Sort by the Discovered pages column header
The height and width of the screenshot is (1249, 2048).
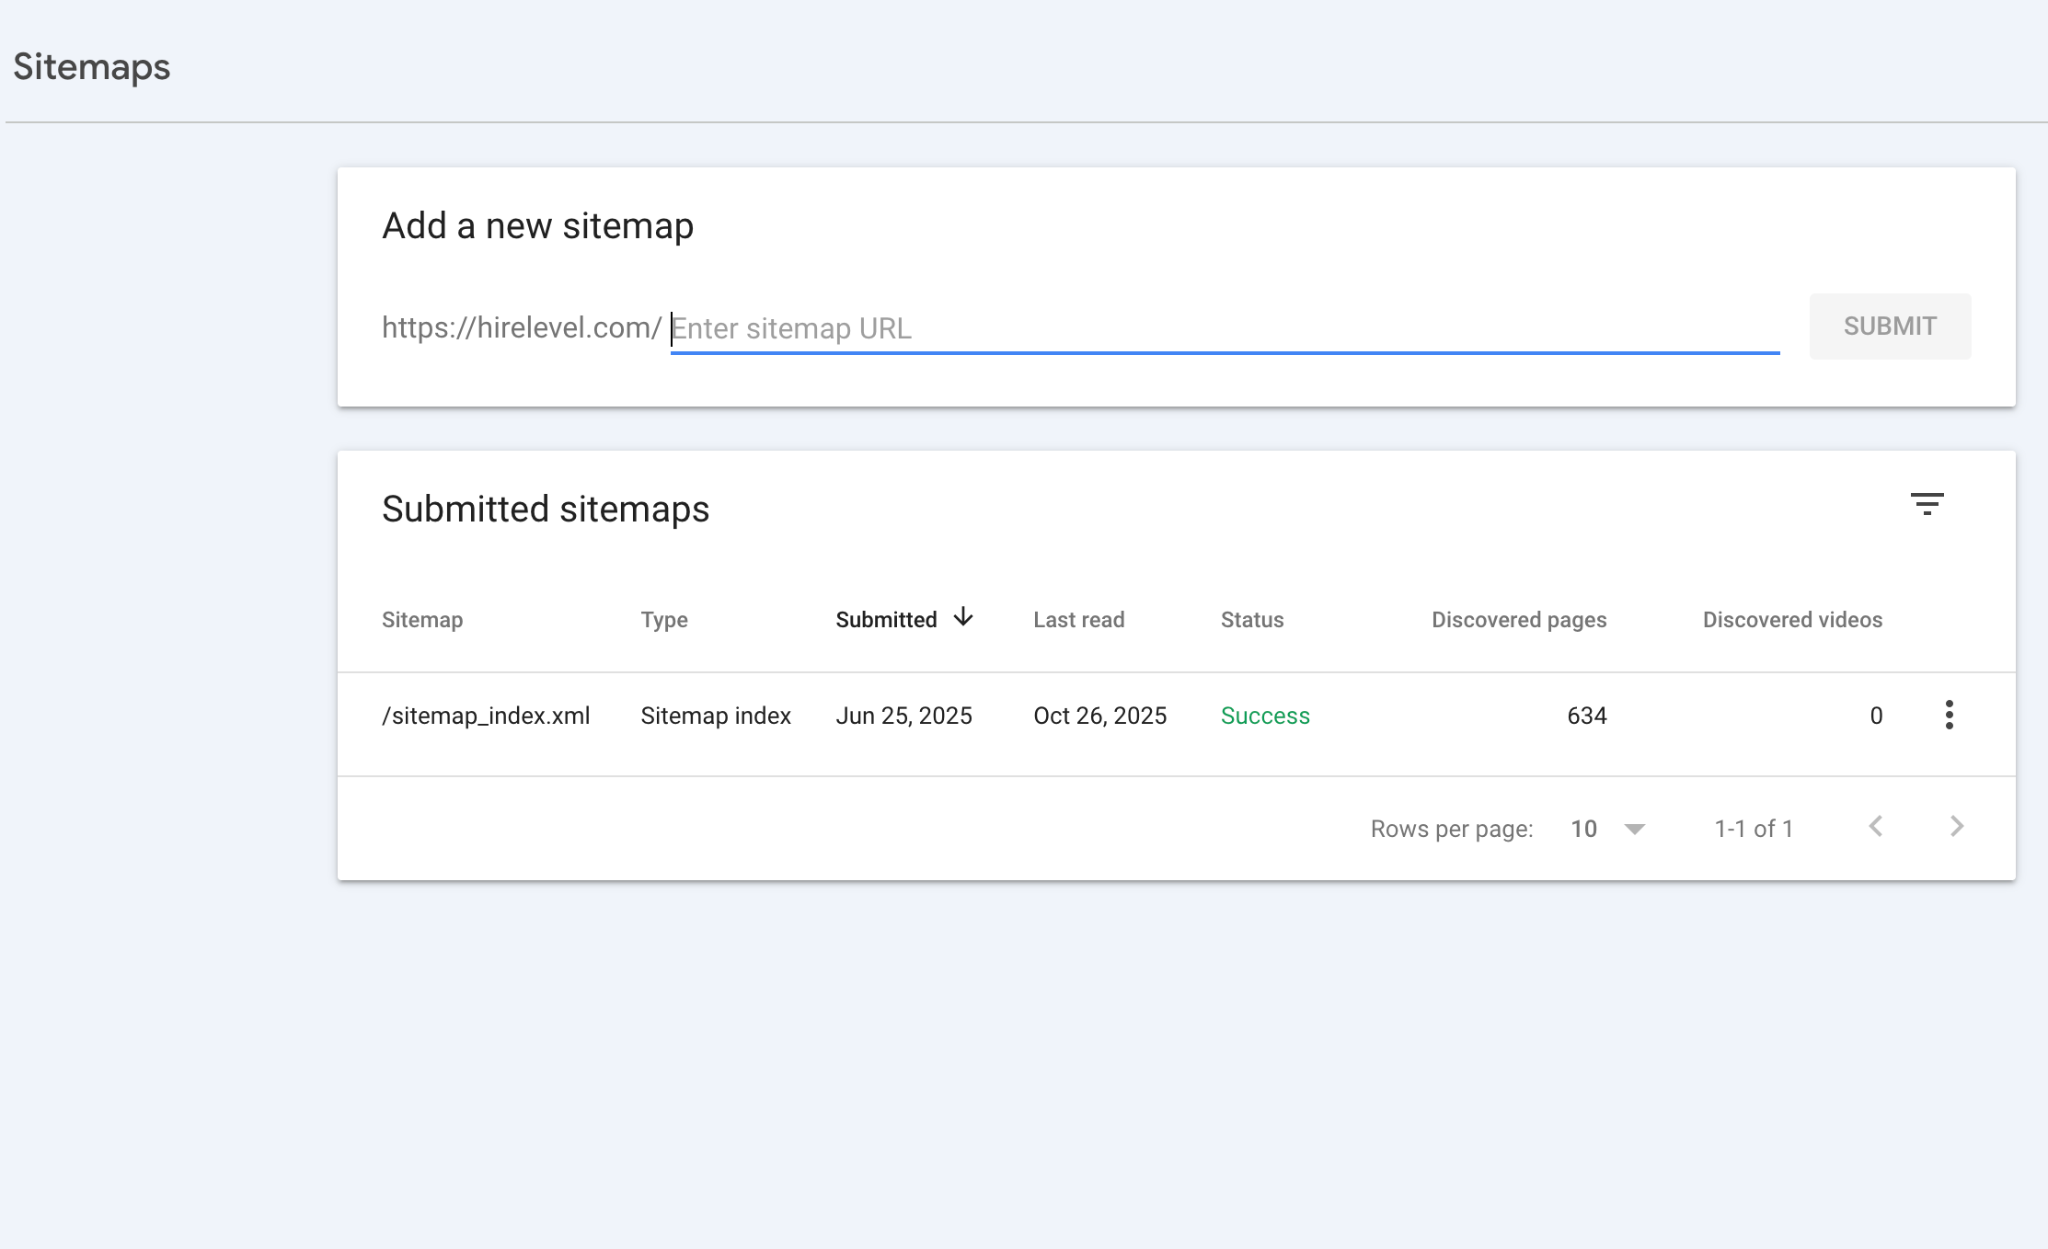(1518, 620)
